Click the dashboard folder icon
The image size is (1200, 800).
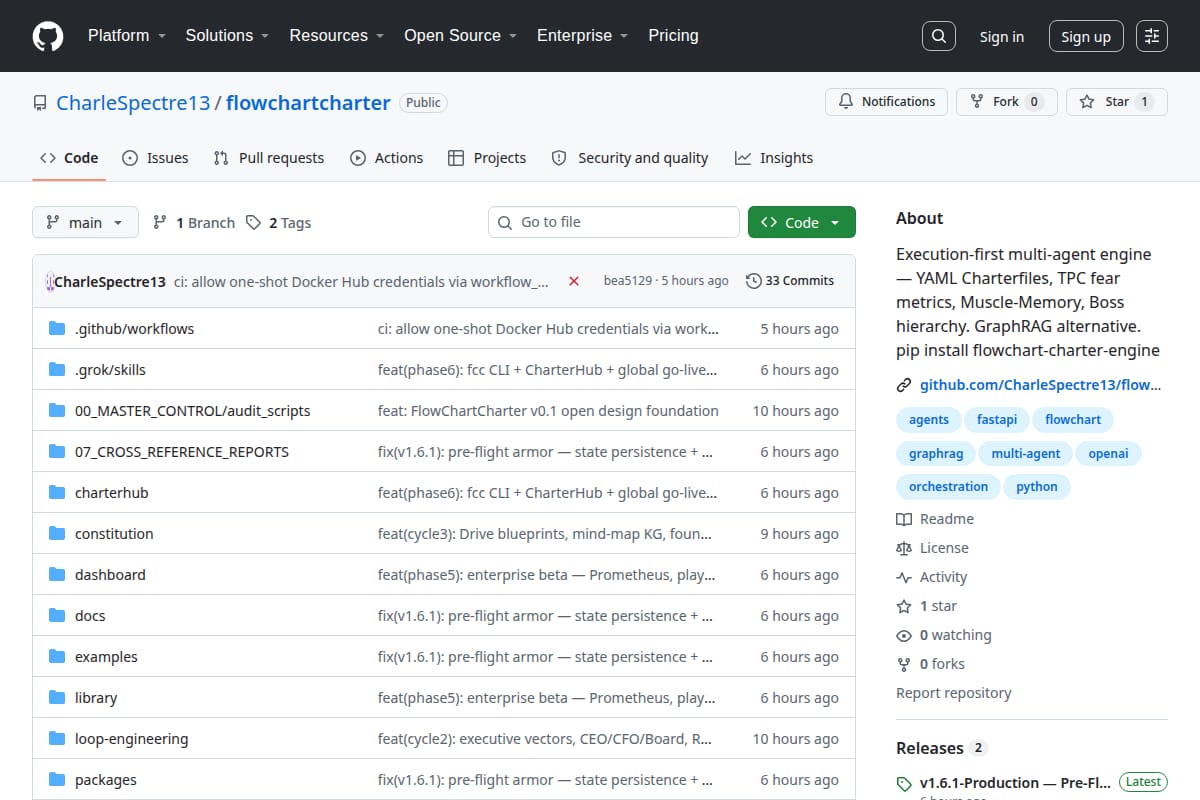click(x=57, y=574)
